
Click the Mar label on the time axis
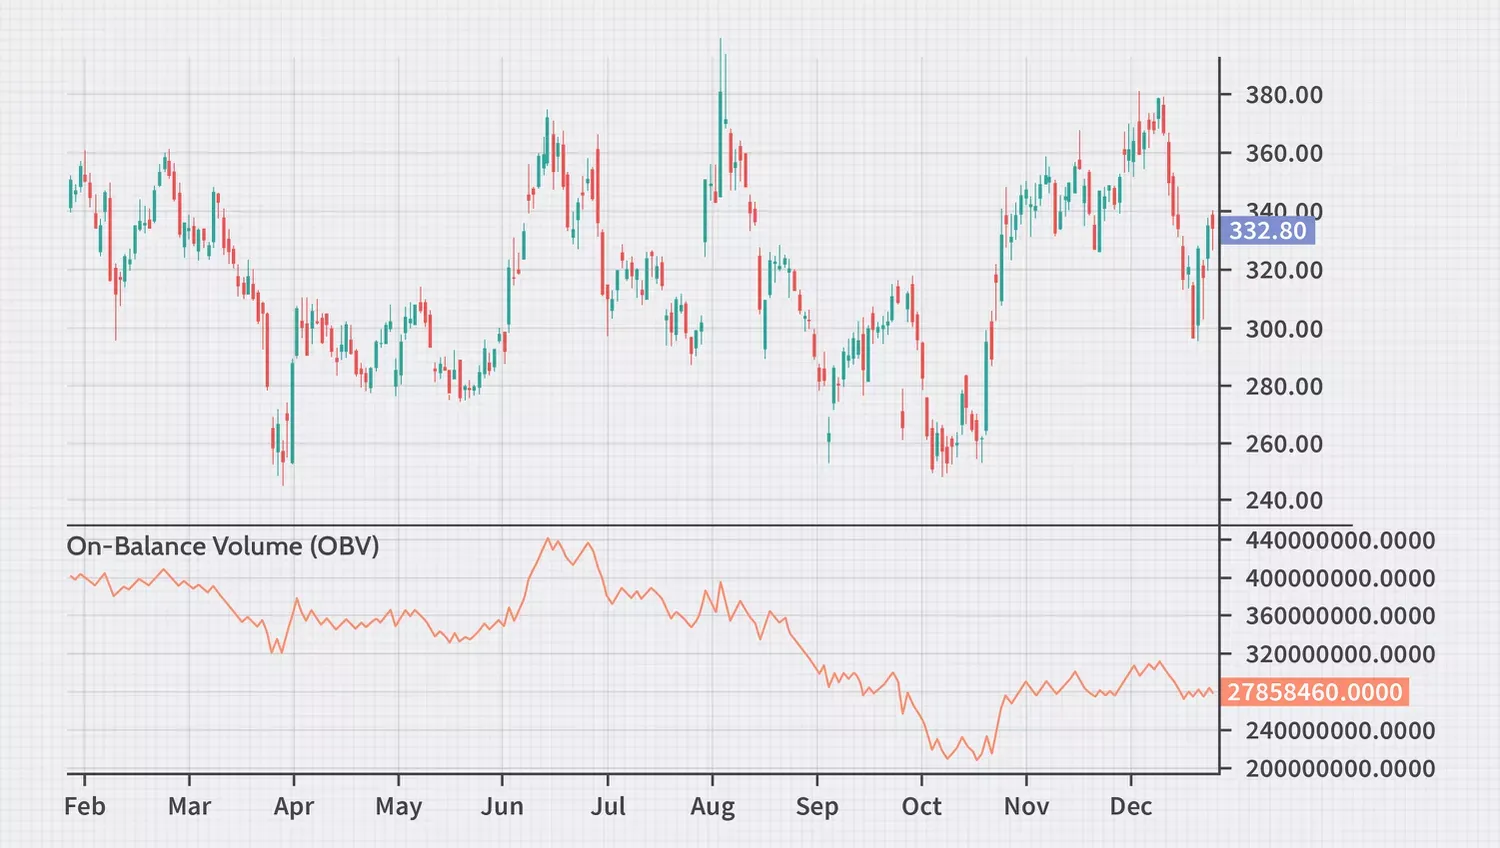(190, 806)
